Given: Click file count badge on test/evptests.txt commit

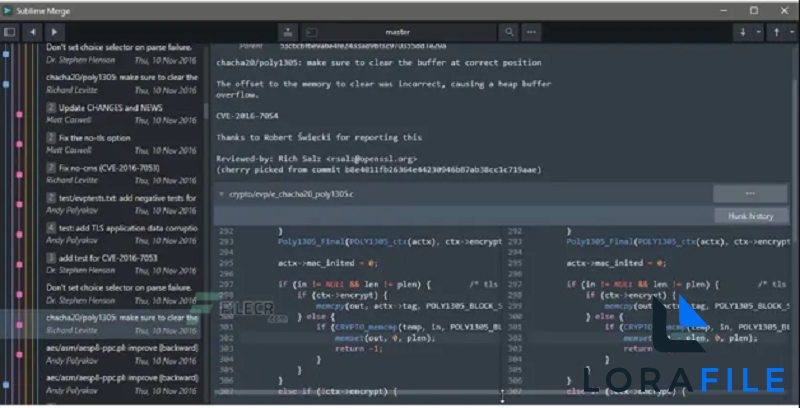Looking at the screenshot, I should (51, 198).
